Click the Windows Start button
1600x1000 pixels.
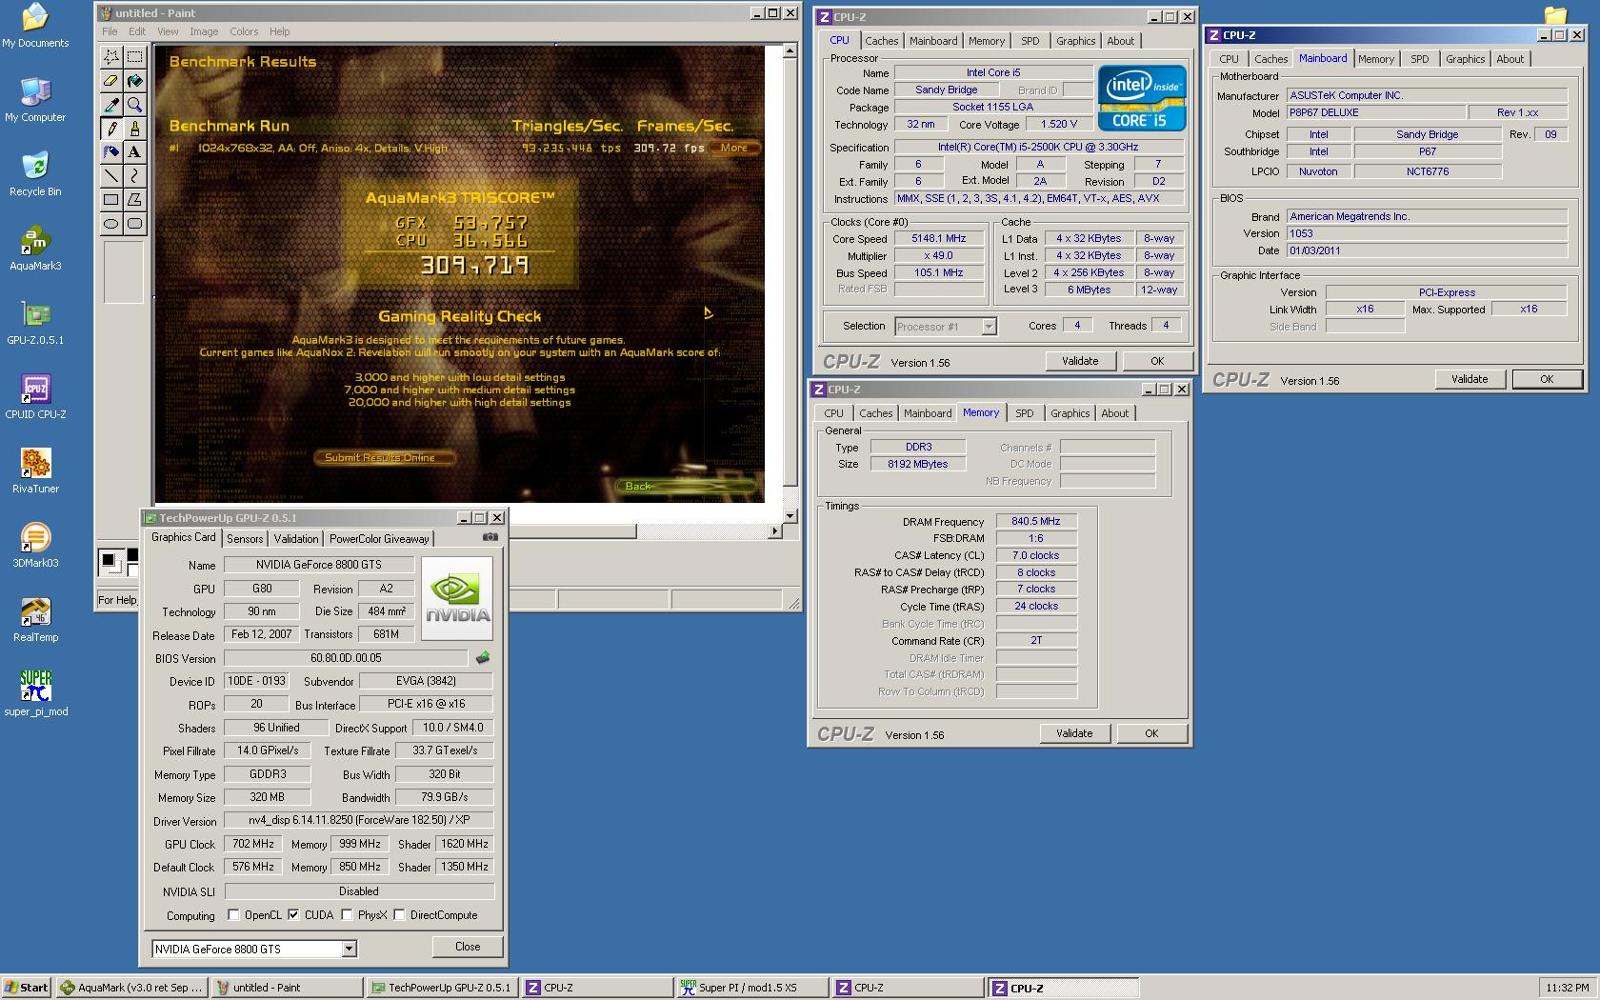[x=26, y=987]
